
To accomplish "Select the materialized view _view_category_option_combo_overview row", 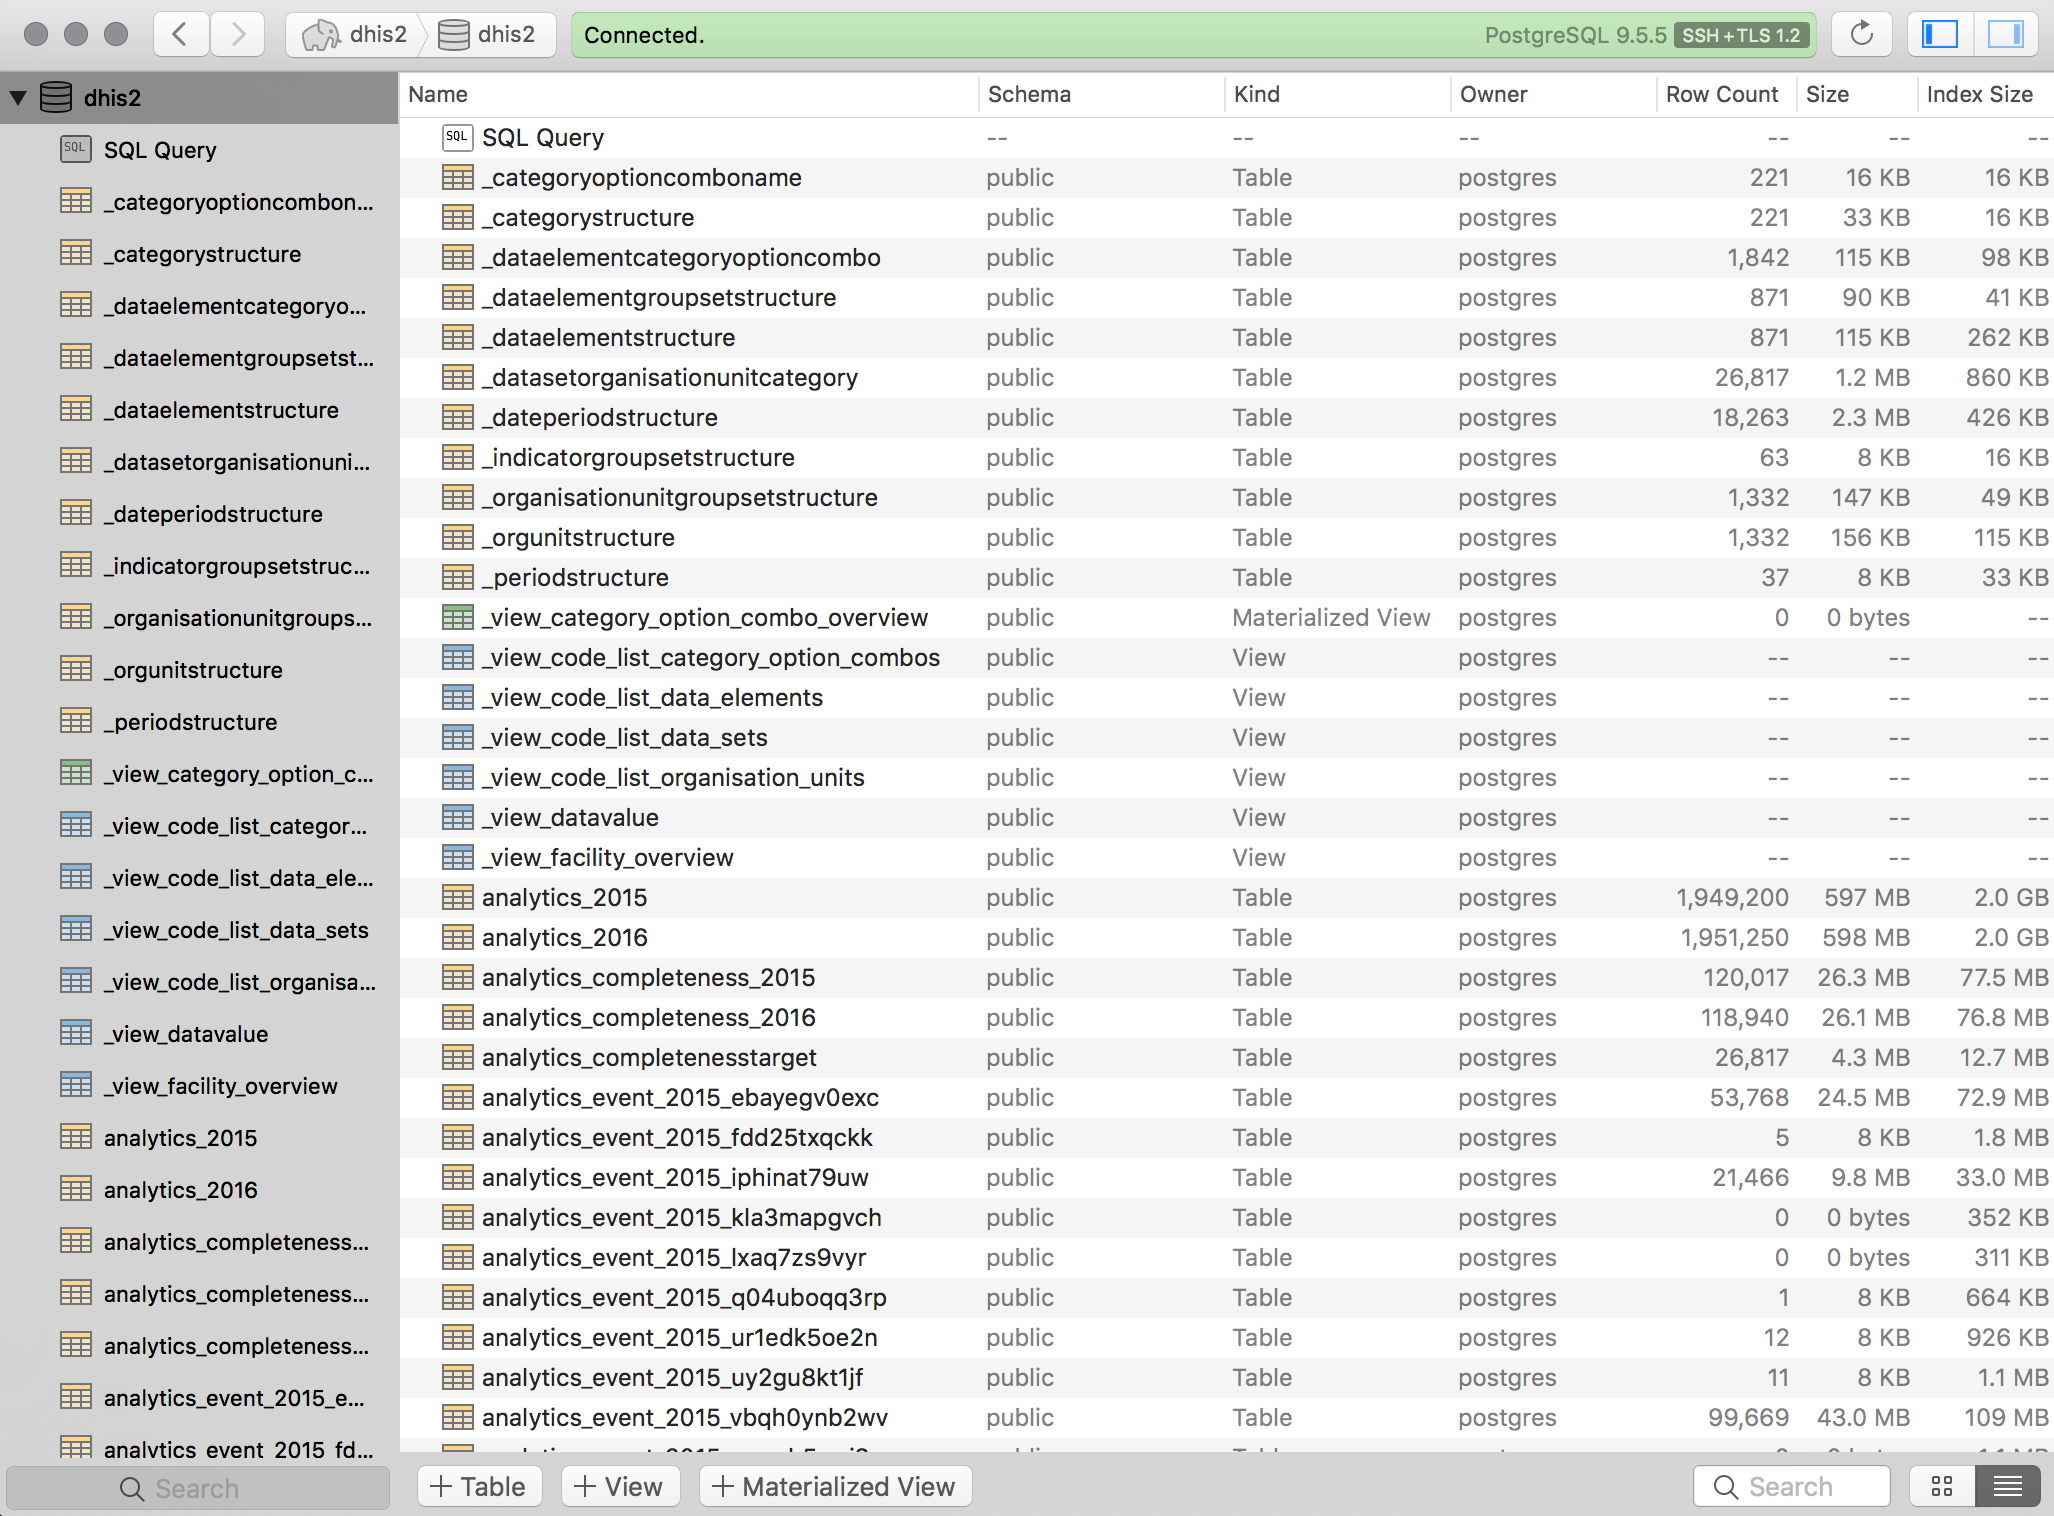I will click(704, 618).
